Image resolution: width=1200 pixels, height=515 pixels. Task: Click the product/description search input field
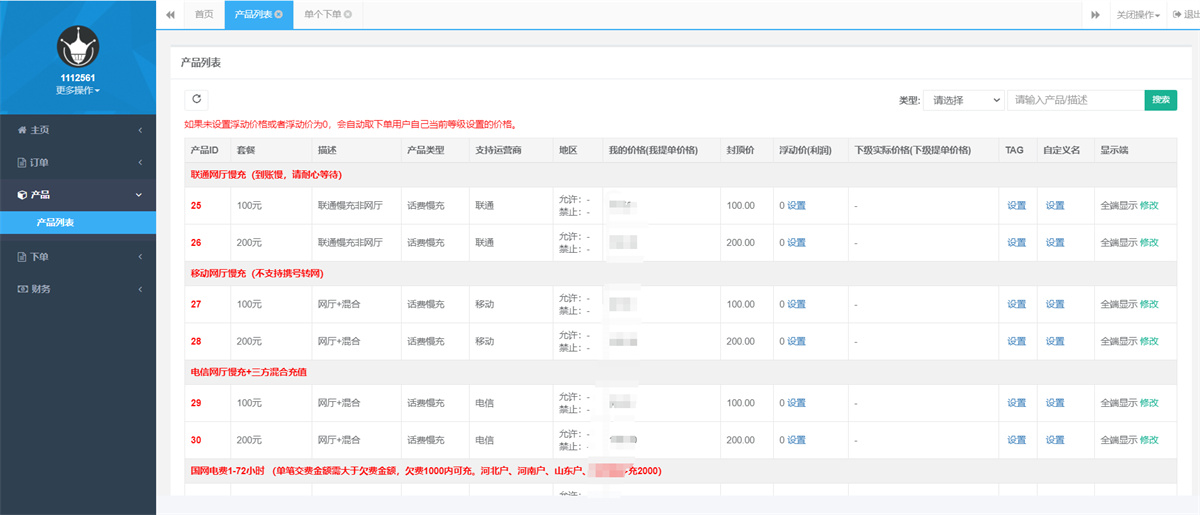point(1075,100)
